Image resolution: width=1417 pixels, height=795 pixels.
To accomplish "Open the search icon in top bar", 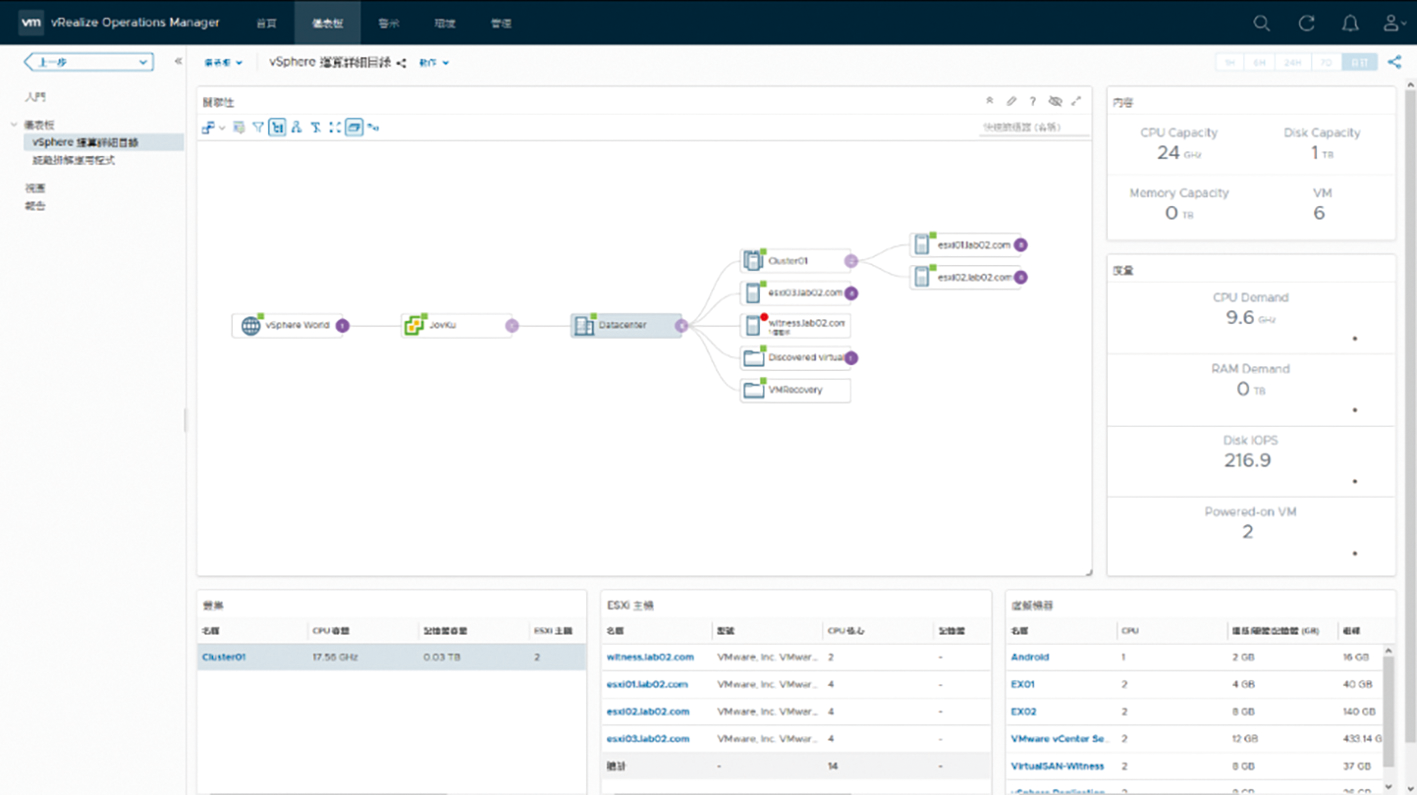I will click(1261, 23).
